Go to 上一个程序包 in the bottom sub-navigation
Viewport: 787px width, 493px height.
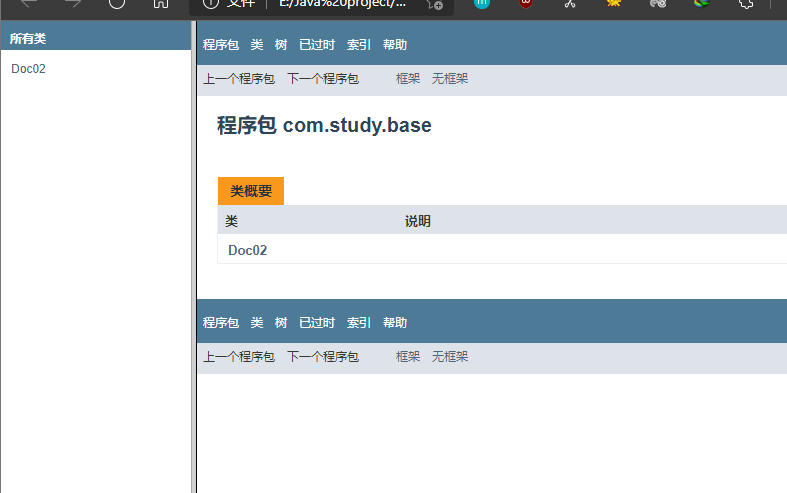coord(239,356)
